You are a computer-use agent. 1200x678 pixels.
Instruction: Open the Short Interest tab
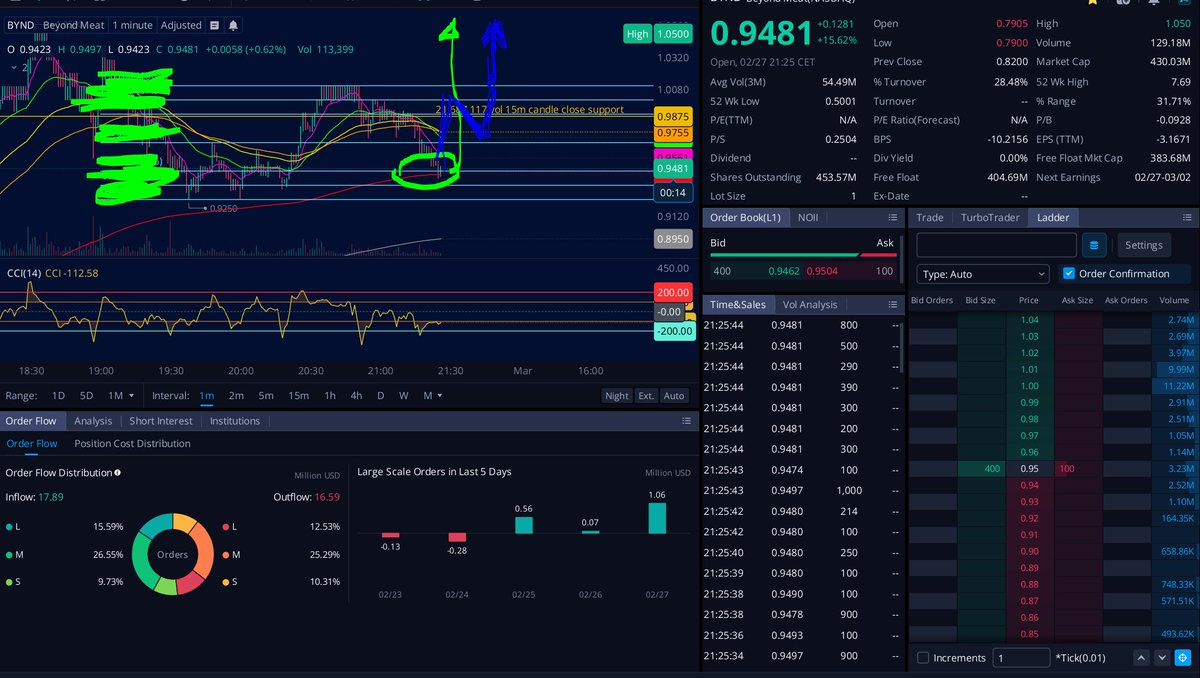point(160,421)
